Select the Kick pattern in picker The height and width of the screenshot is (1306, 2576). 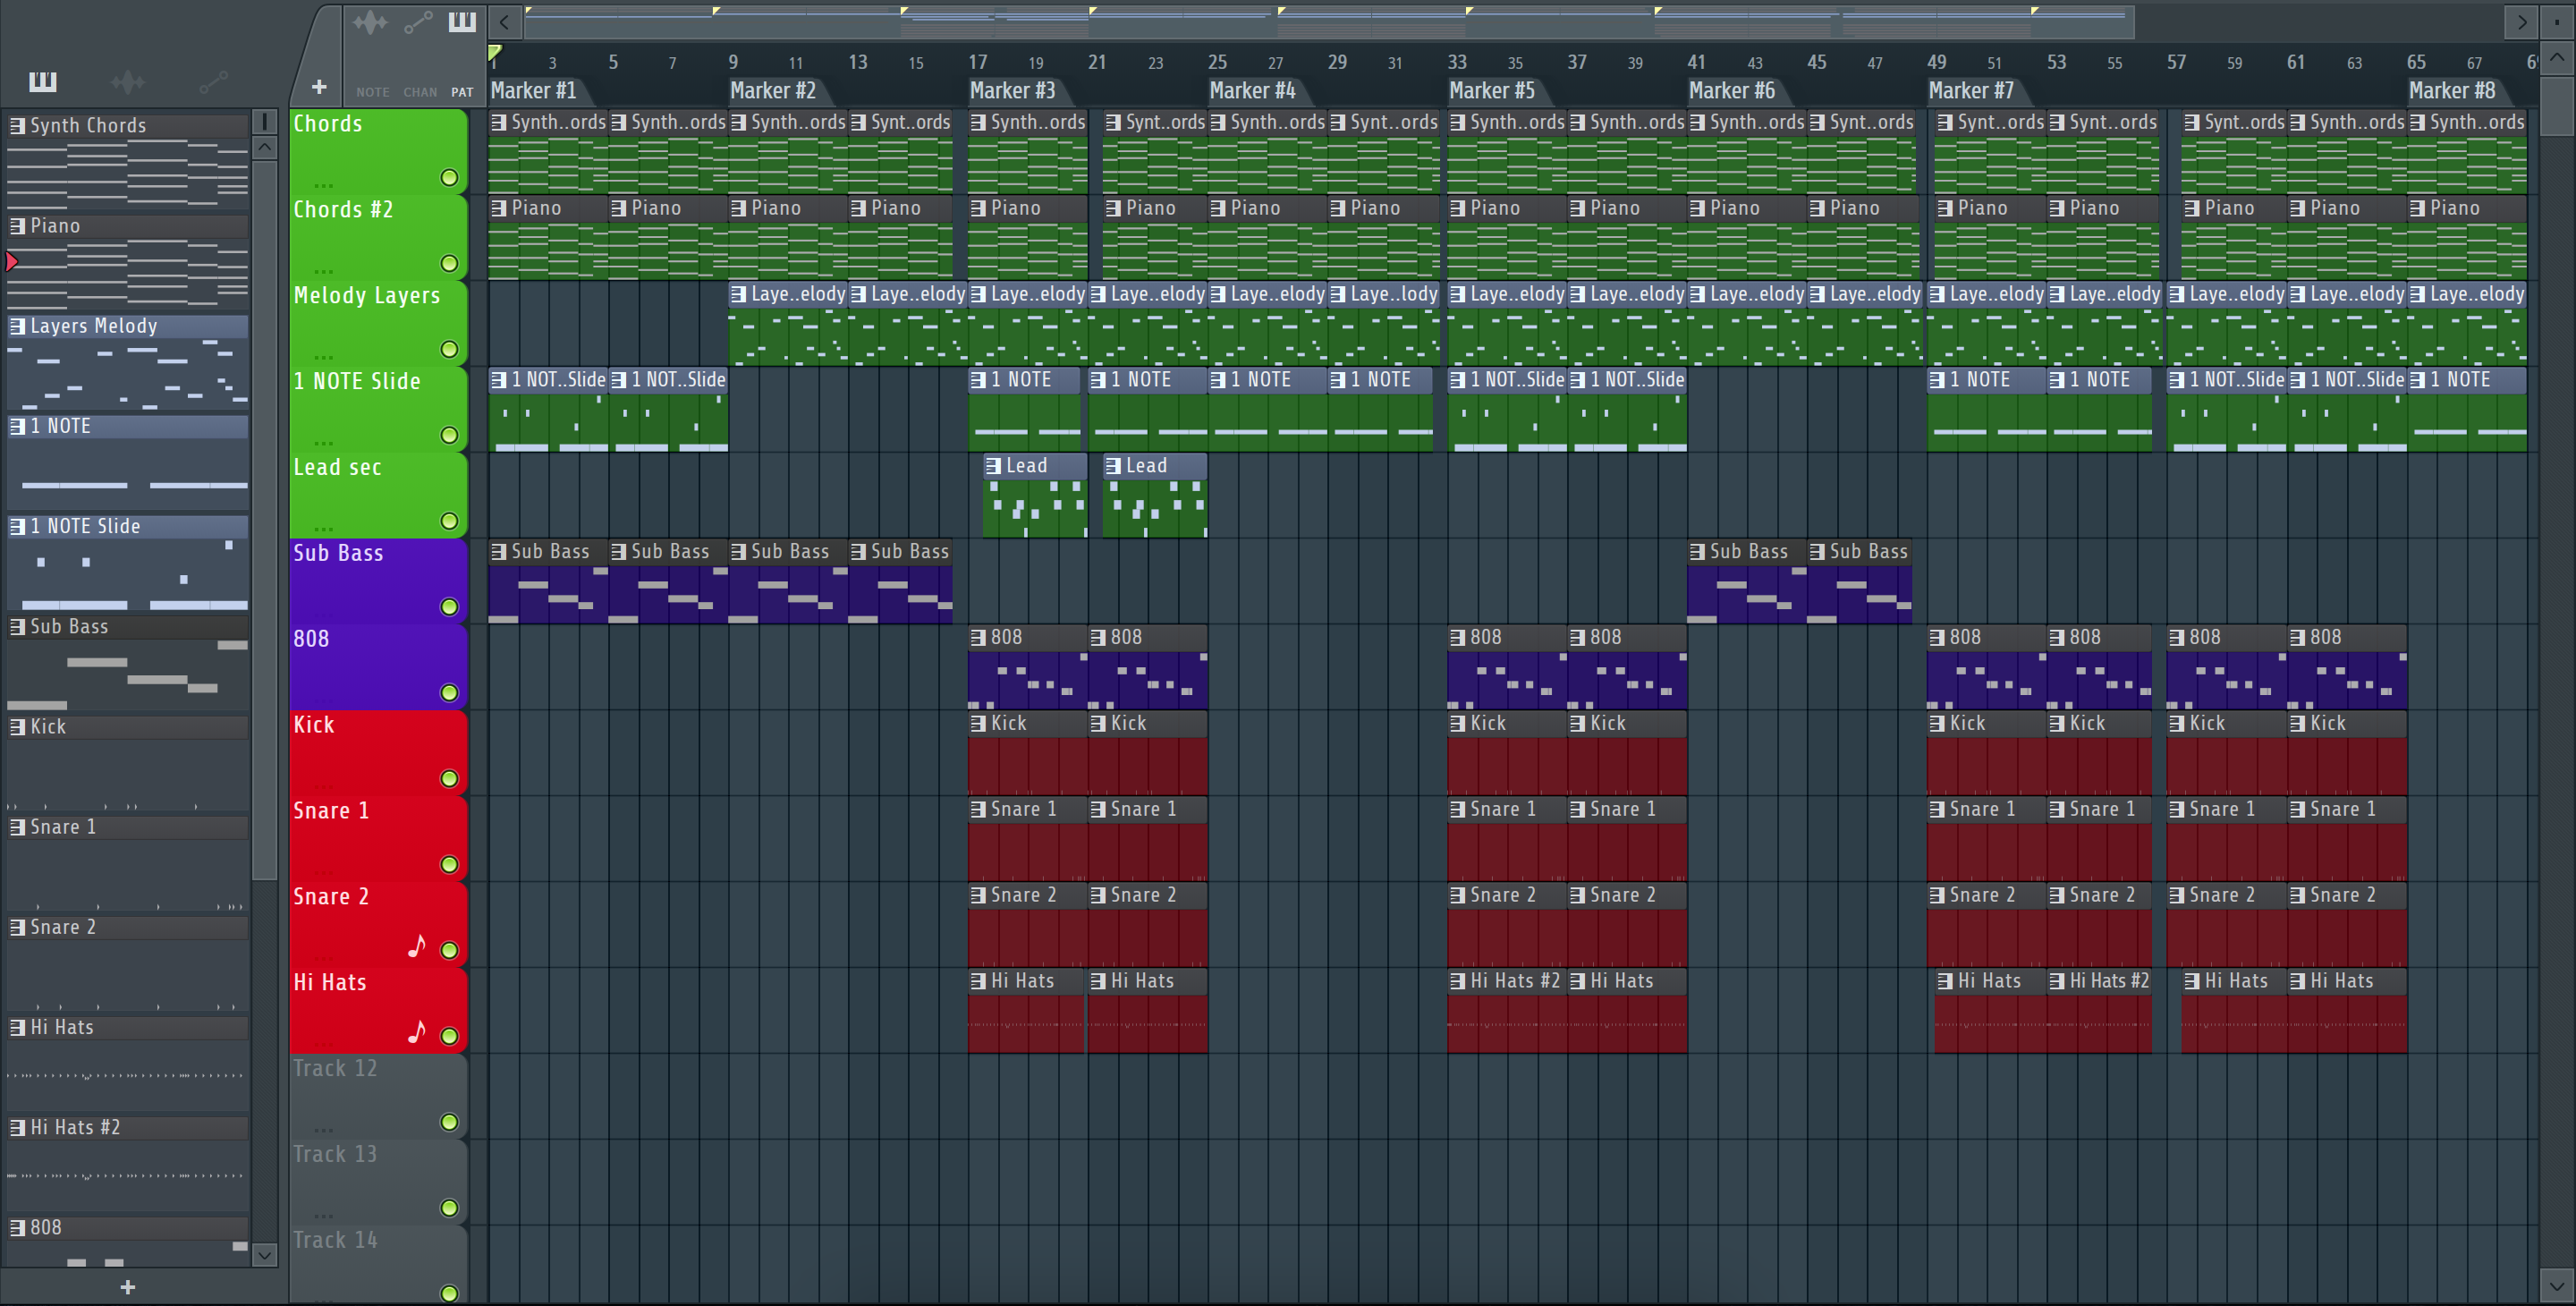point(48,727)
